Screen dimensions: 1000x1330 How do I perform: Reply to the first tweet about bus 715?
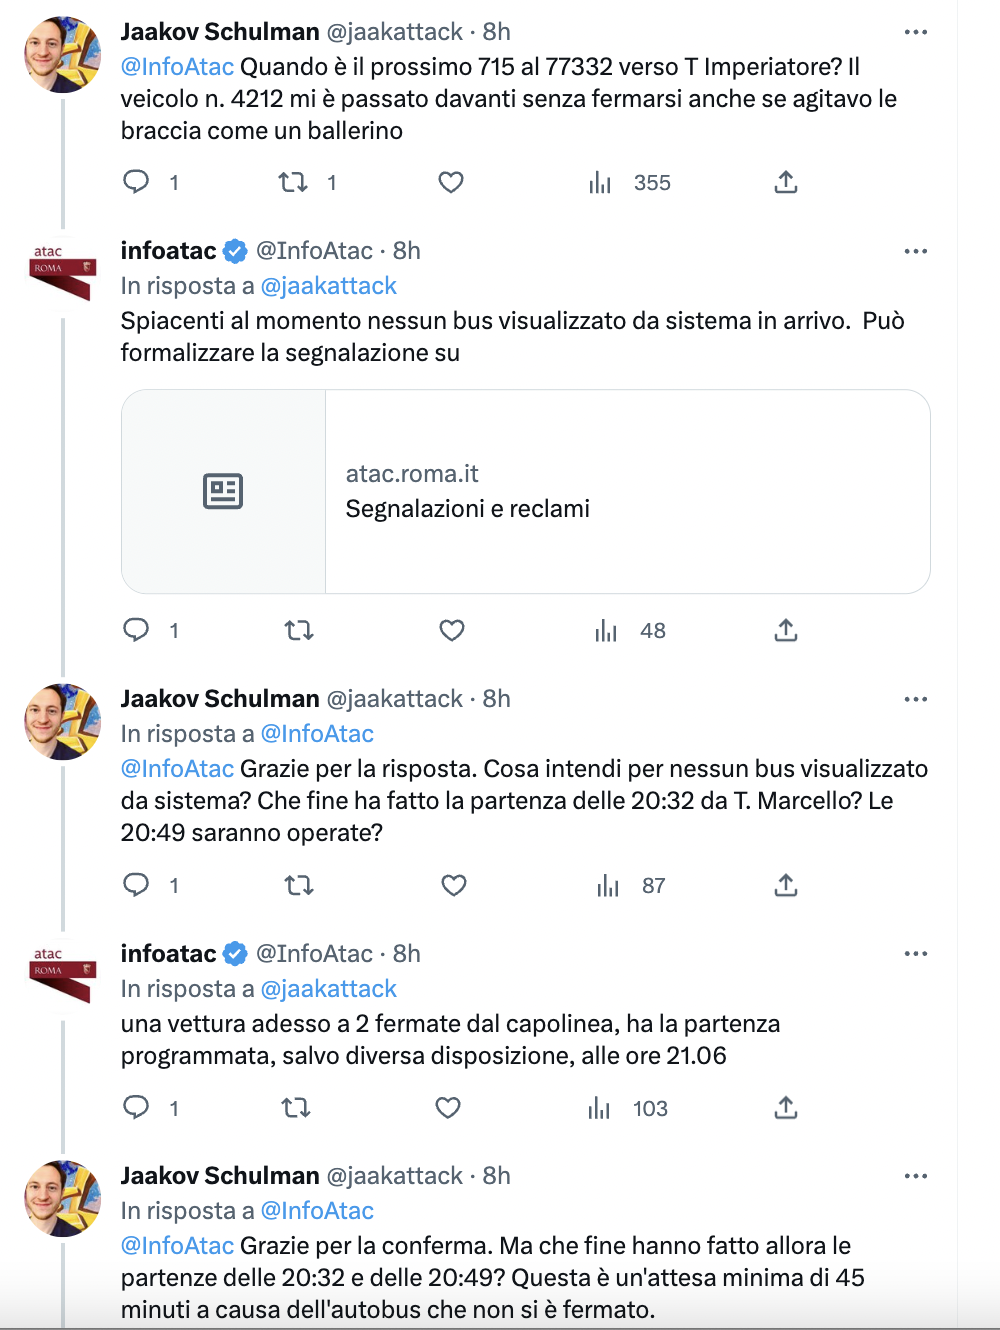coord(136,182)
